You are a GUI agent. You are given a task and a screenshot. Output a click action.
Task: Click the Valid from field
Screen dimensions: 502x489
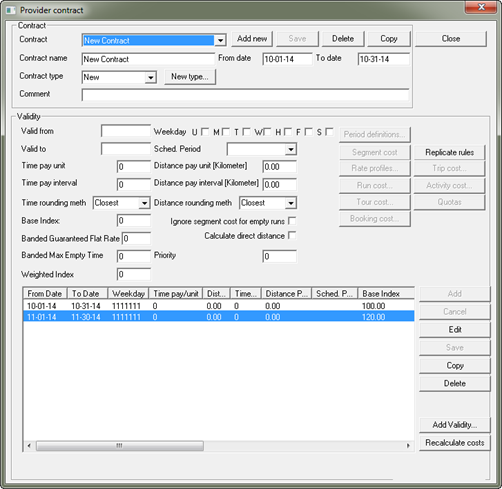[126, 131]
